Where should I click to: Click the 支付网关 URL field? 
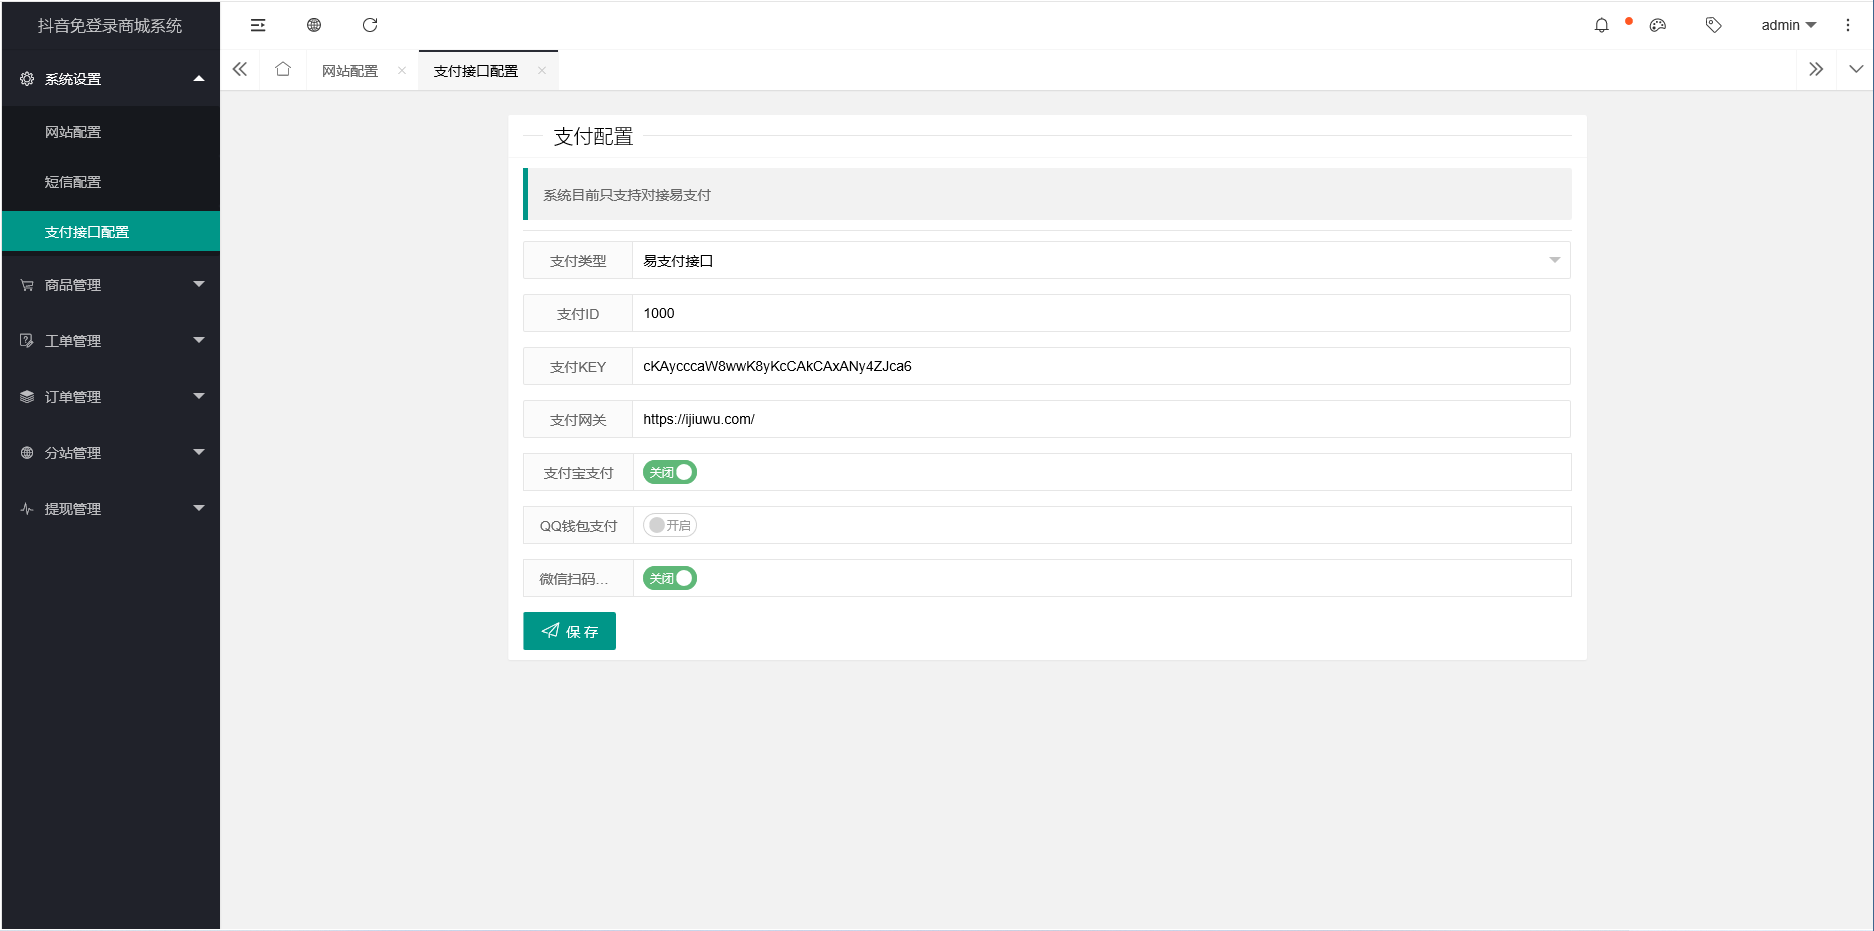pyautogui.click(x=1101, y=419)
